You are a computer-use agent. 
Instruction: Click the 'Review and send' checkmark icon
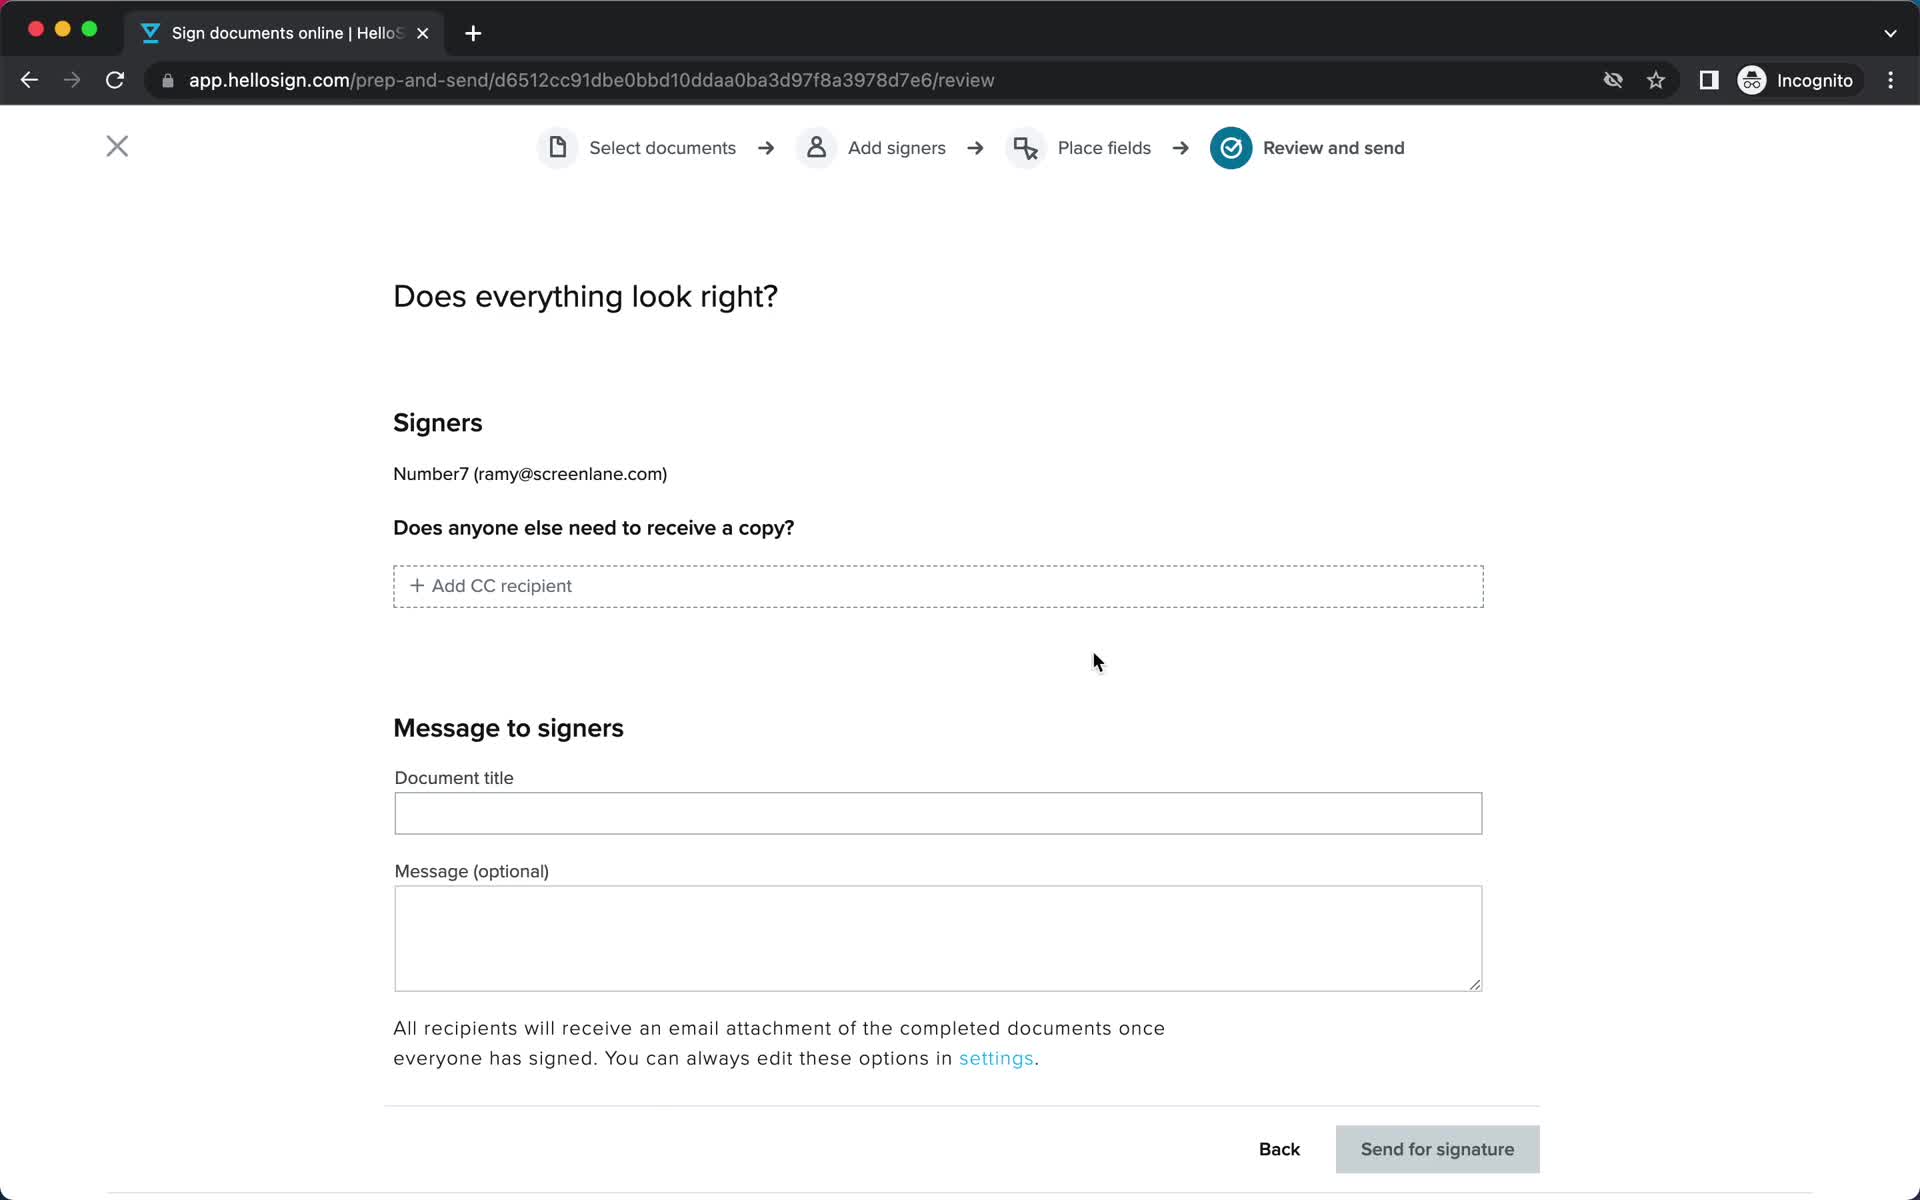click(1230, 148)
